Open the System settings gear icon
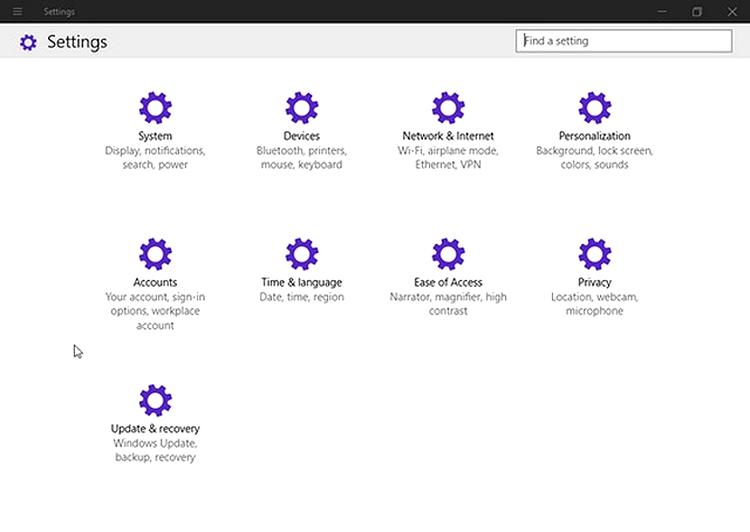The height and width of the screenshot is (532, 750). (x=155, y=108)
